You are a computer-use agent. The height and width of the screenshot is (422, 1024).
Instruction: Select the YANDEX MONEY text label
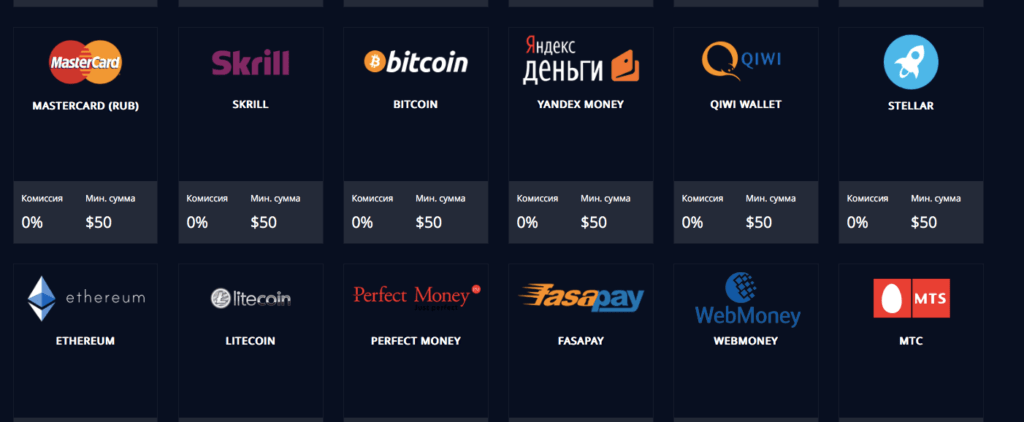click(580, 104)
